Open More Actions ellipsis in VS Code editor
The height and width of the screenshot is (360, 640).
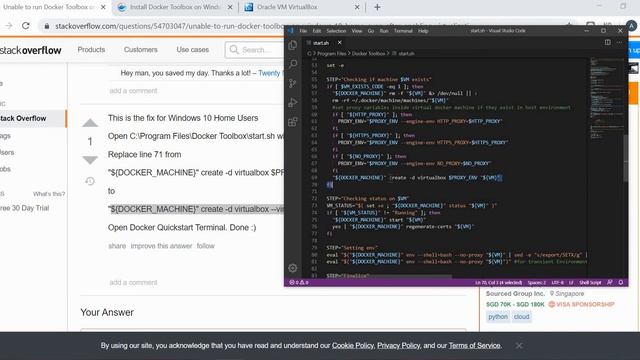point(619,42)
